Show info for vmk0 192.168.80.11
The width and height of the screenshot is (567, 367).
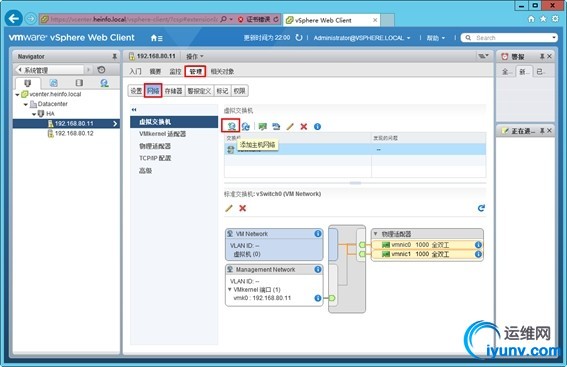click(x=318, y=298)
